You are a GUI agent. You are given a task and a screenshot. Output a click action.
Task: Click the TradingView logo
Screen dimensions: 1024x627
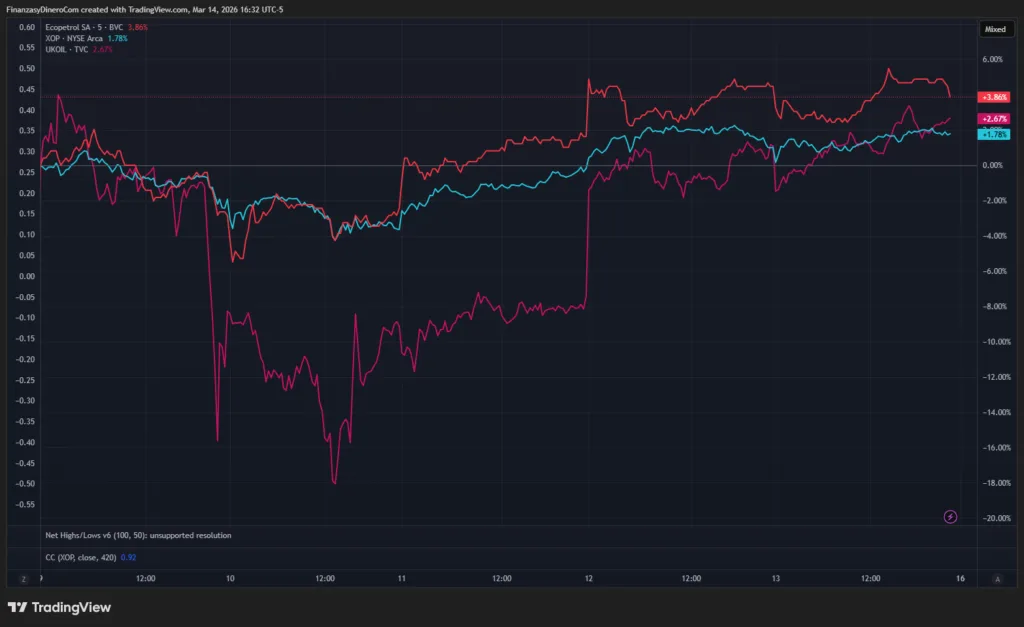[59, 607]
